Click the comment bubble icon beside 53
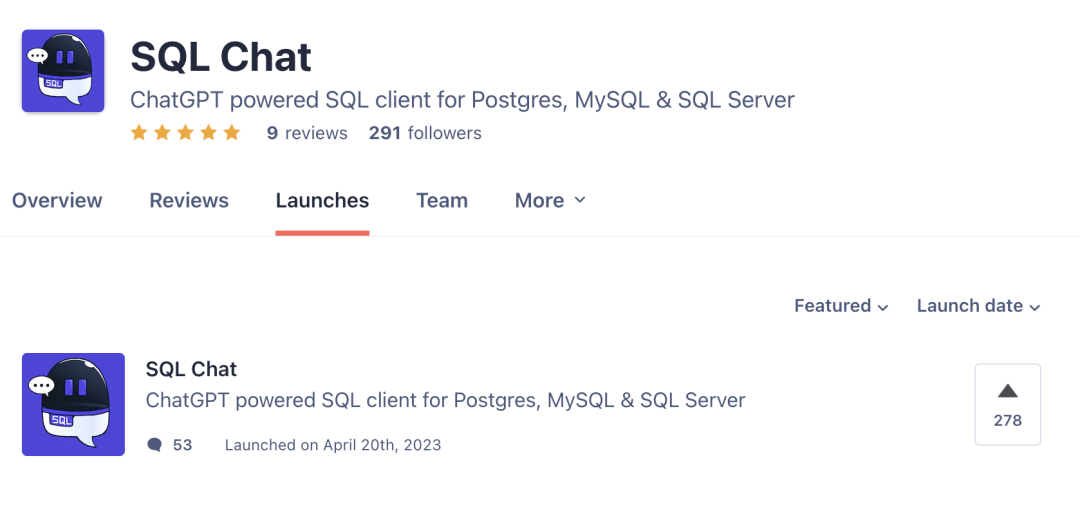This screenshot has width=1080, height=505. (154, 445)
